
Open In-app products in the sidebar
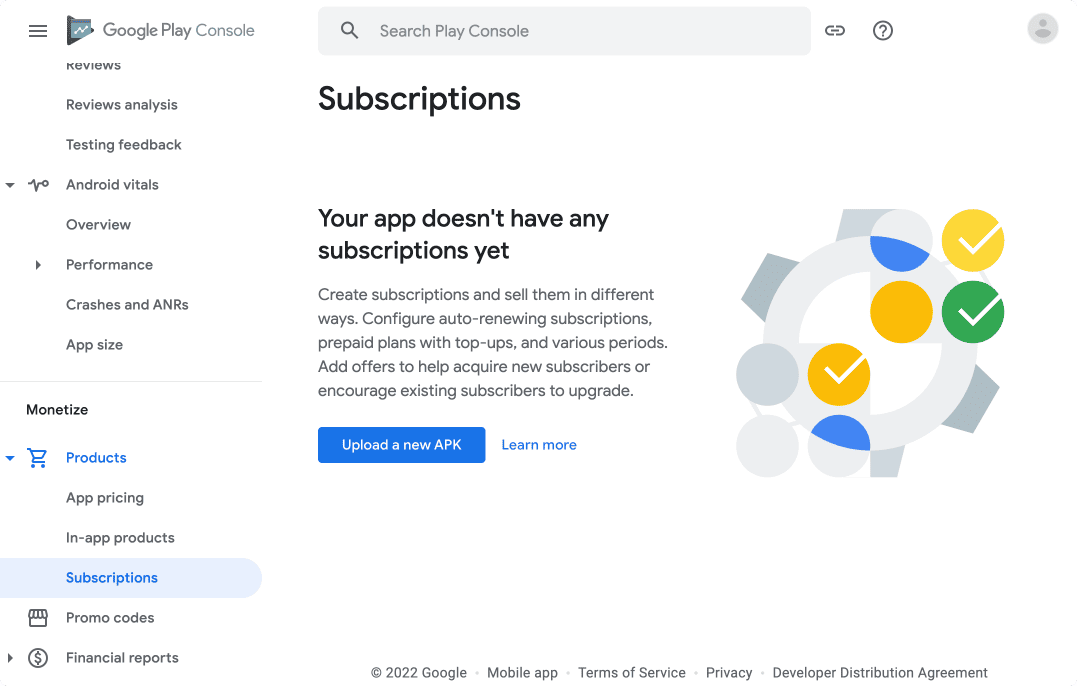[120, 538]
